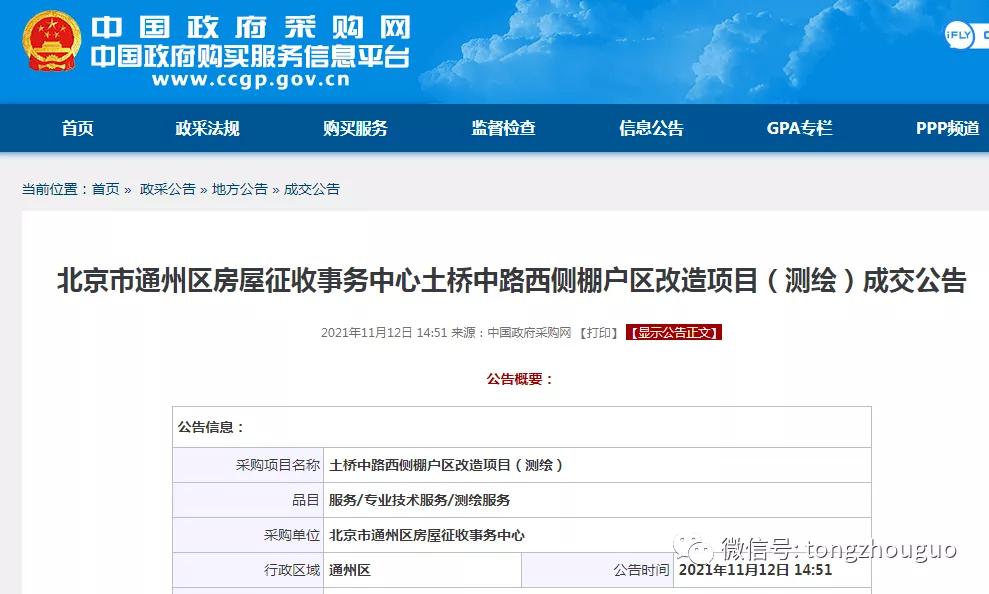Click the 首页 breadcrumb link
989x594 pixels.
(107, 188)
